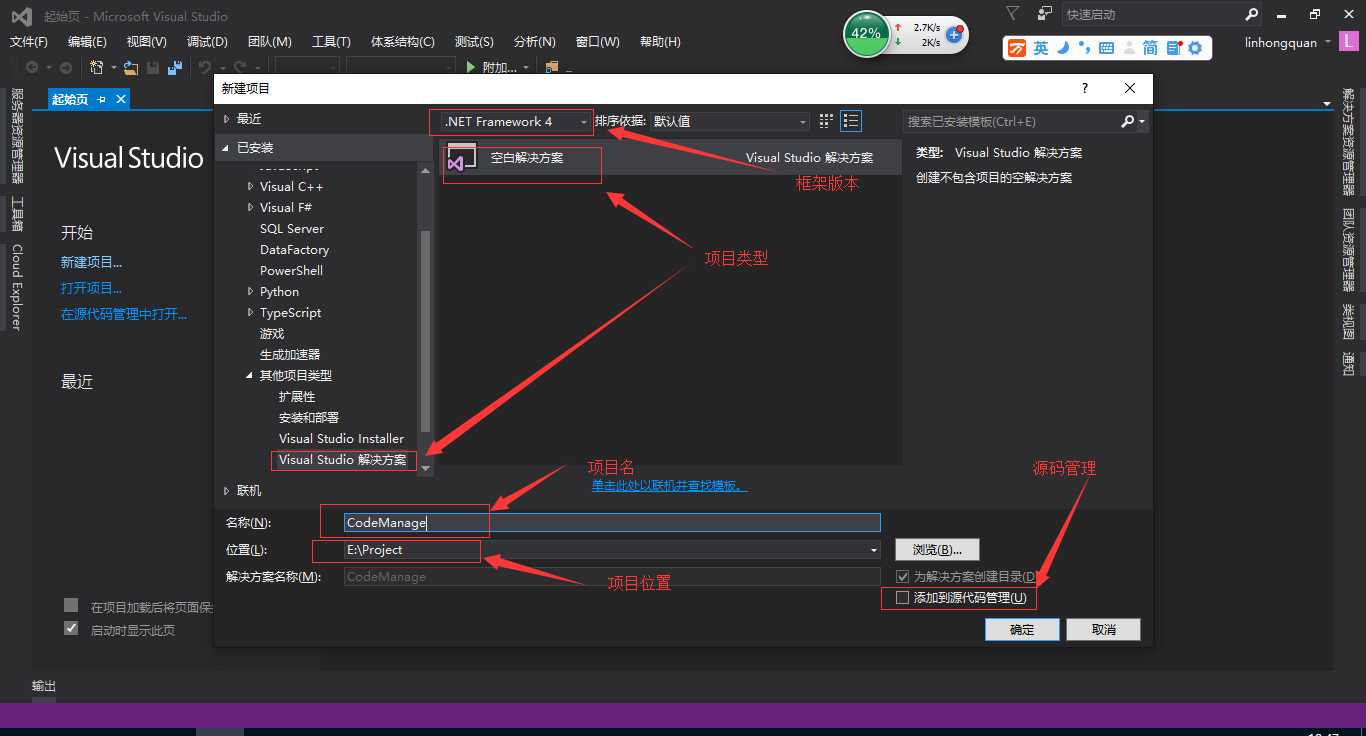The width and height of the screenshot is (1366, 736).
Task: Click the purple L account avatar
Action: [1348, 42]
